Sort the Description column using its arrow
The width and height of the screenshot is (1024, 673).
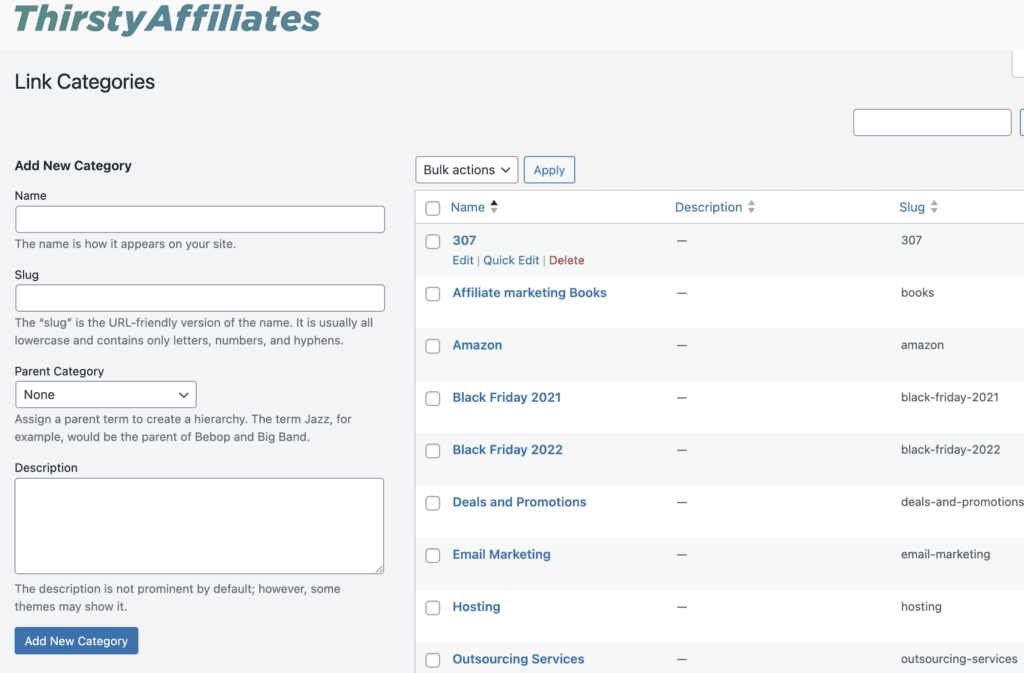(749, 207)
